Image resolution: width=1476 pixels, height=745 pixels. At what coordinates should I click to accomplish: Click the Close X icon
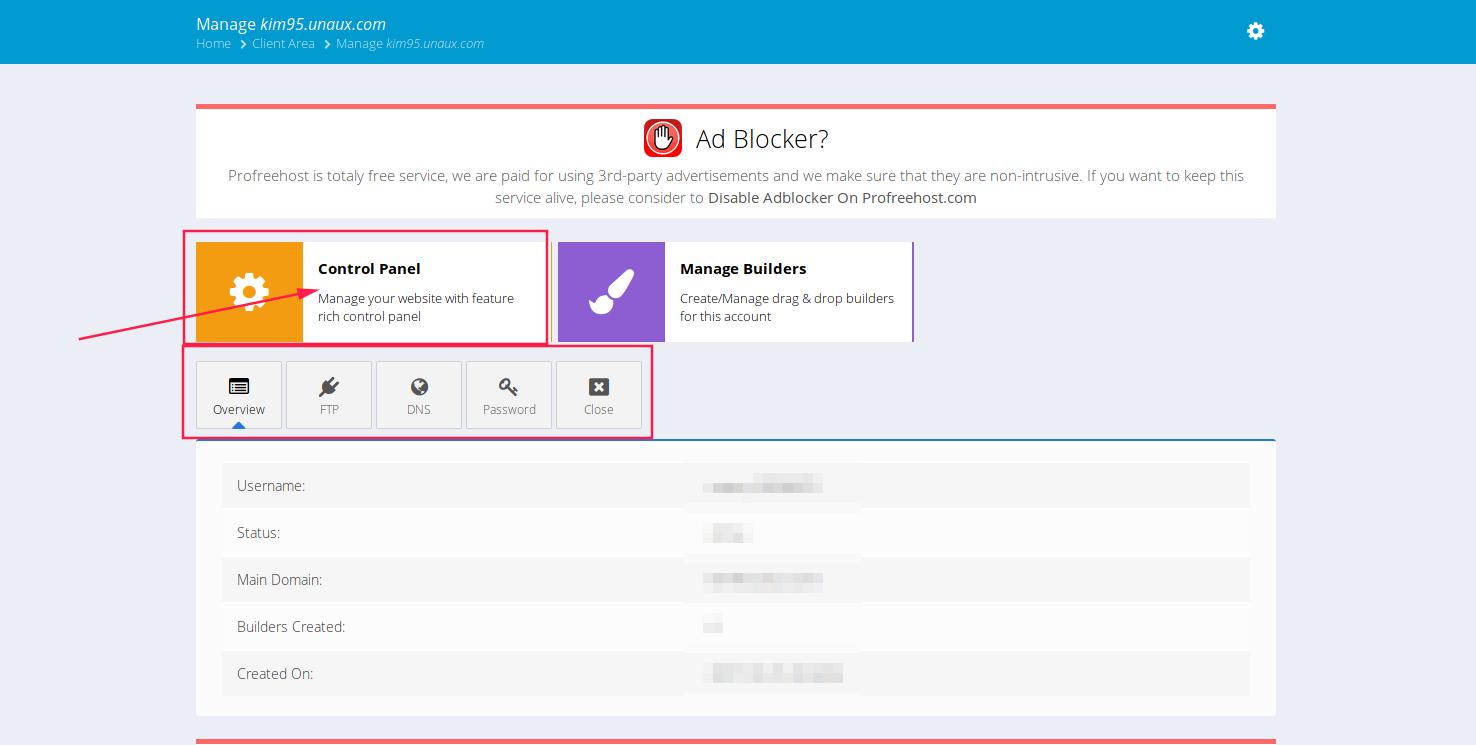click(x=599, y=387)
